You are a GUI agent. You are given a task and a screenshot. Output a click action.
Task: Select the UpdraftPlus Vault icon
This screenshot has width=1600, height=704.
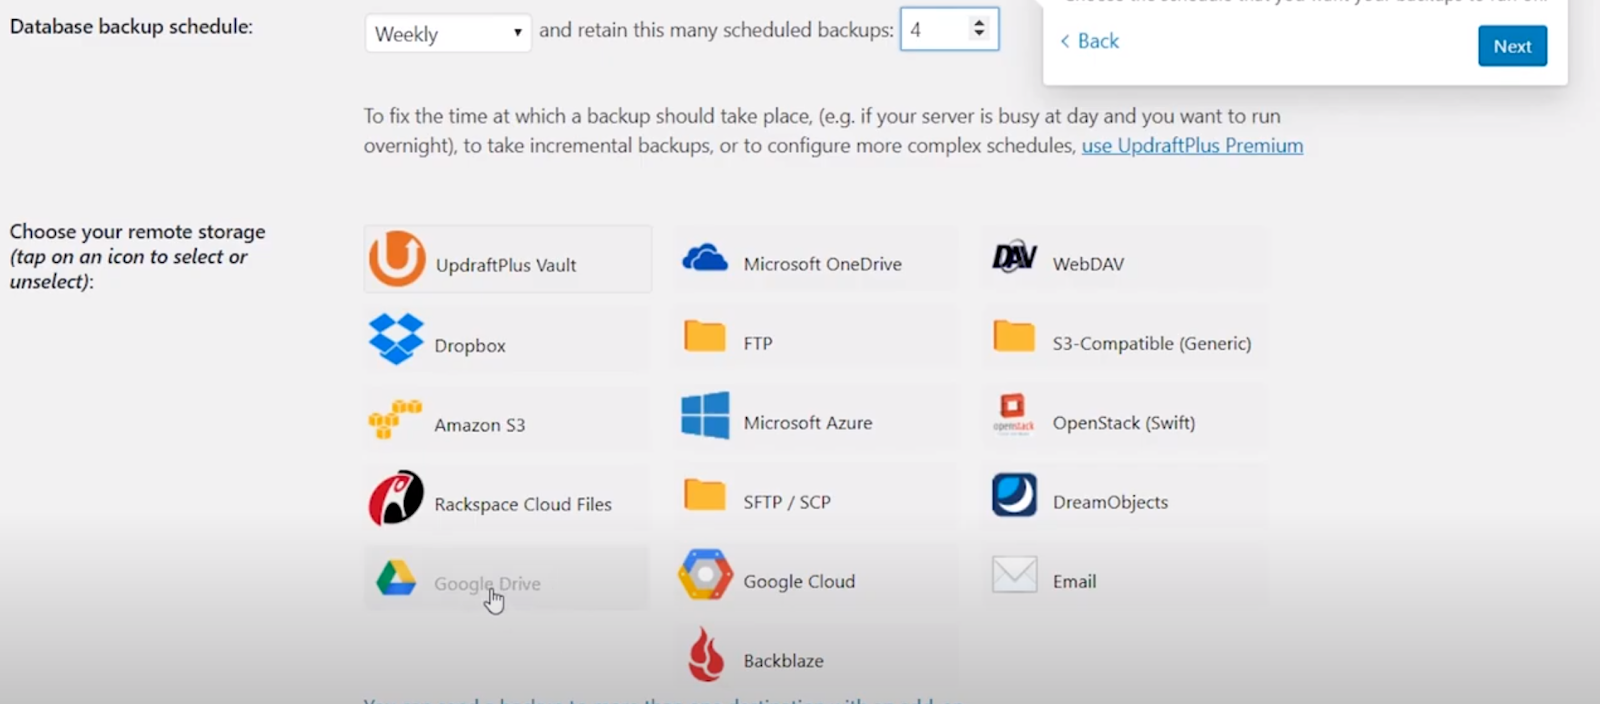coord(397,258)
